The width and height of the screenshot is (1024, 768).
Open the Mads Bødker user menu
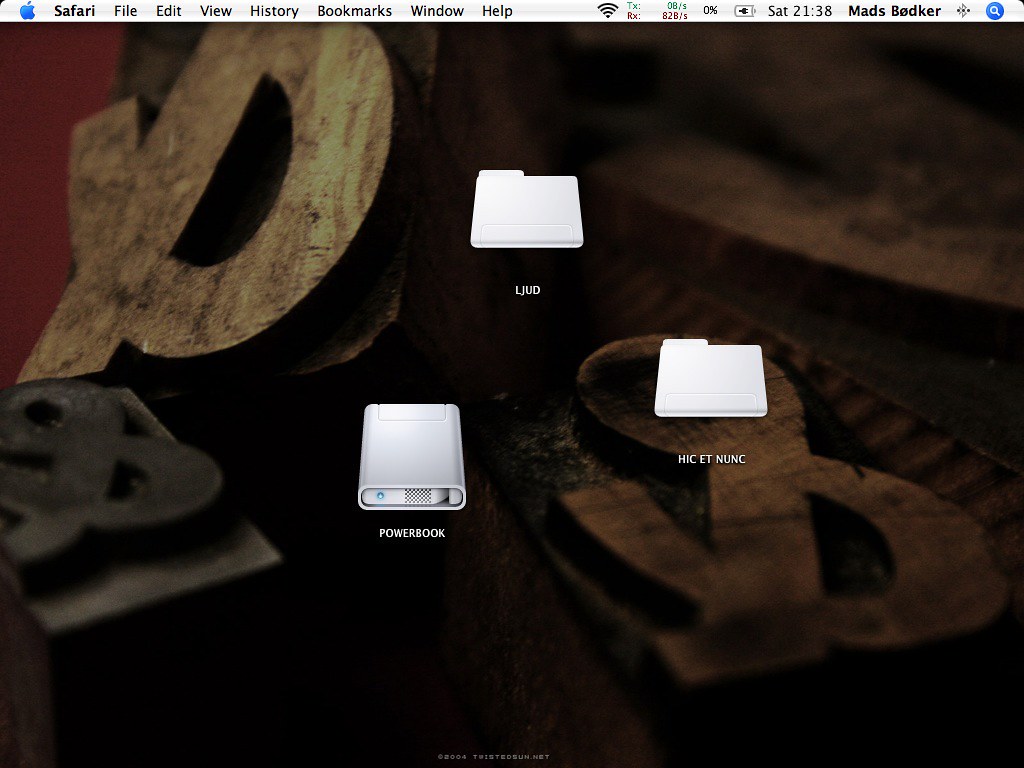point(895,11)
